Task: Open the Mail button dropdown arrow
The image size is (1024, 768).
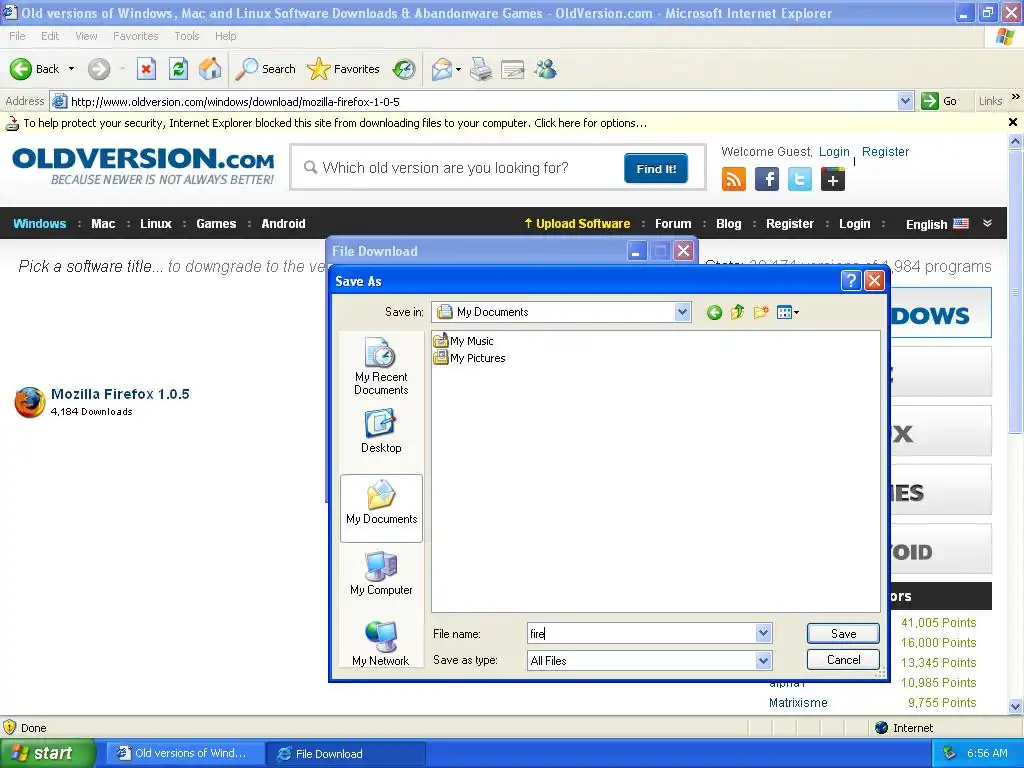Action: pos(458,69)
